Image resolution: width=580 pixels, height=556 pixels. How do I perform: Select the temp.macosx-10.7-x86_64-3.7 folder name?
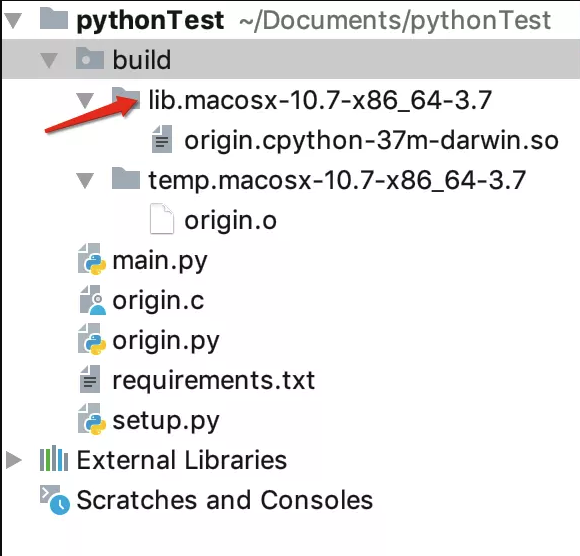pos(337,181)
